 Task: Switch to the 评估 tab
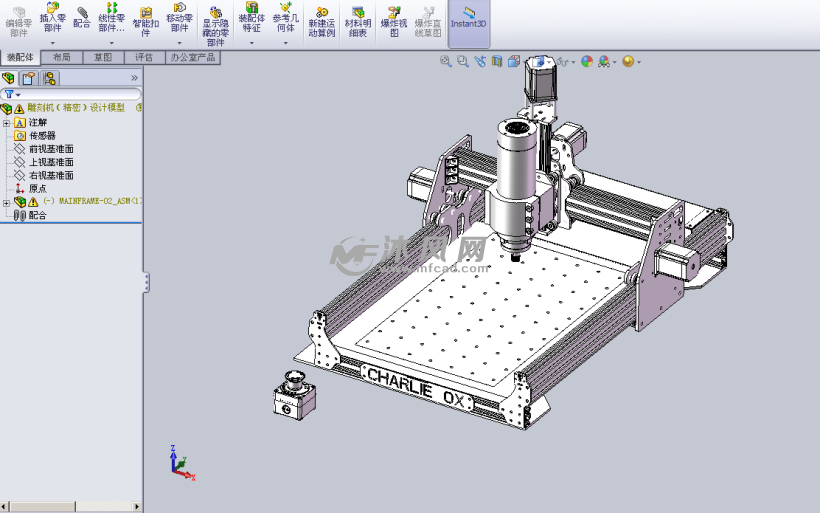coord(144,58)
